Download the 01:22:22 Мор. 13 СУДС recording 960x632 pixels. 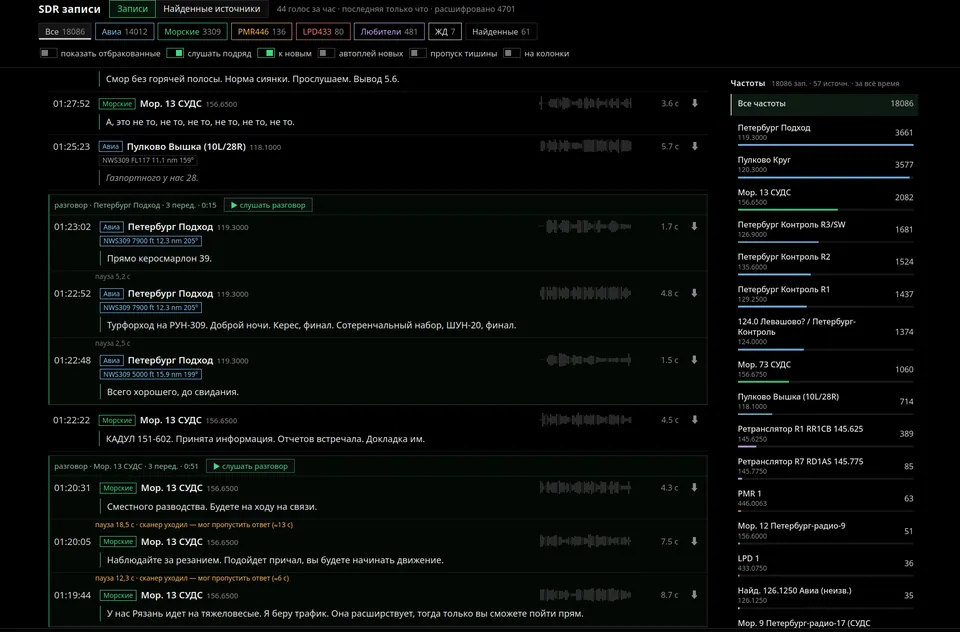click(695, 420)
